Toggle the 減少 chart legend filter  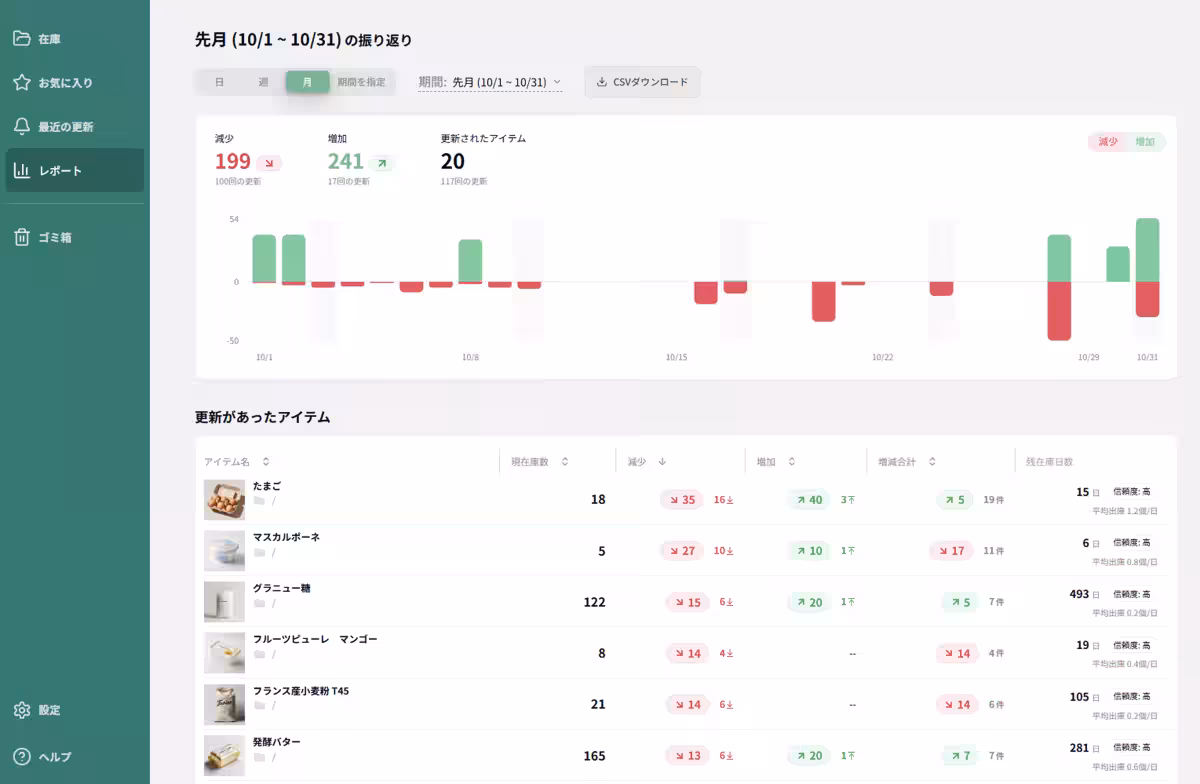pos(1108,142)
